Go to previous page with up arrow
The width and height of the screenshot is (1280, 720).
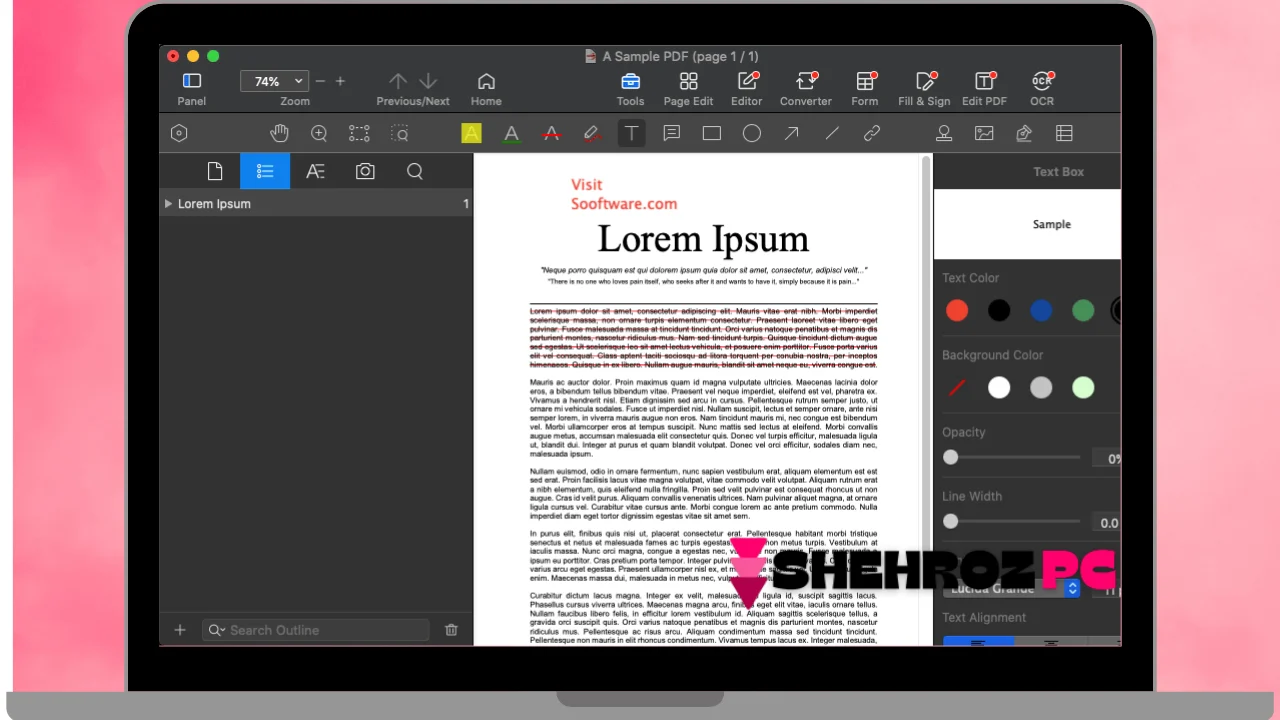tap(398, 81)
